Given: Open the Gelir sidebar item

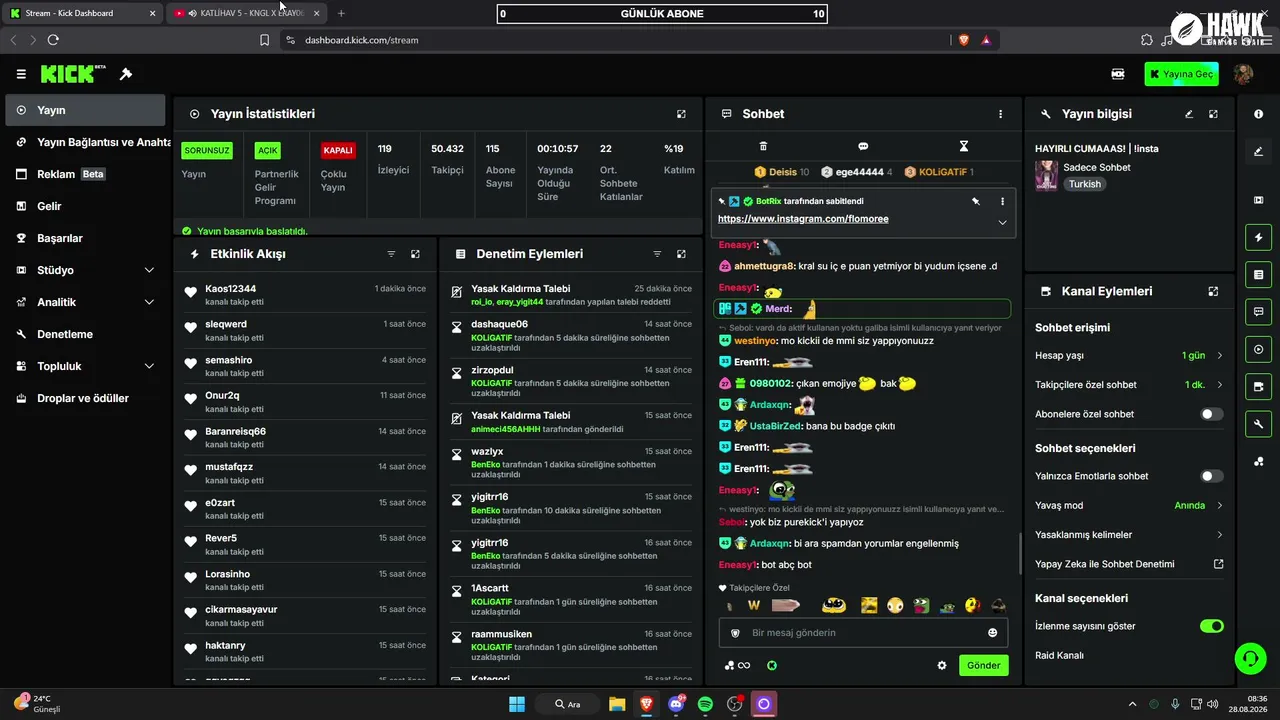Looking at the screenshot, I should coord(86,206).
